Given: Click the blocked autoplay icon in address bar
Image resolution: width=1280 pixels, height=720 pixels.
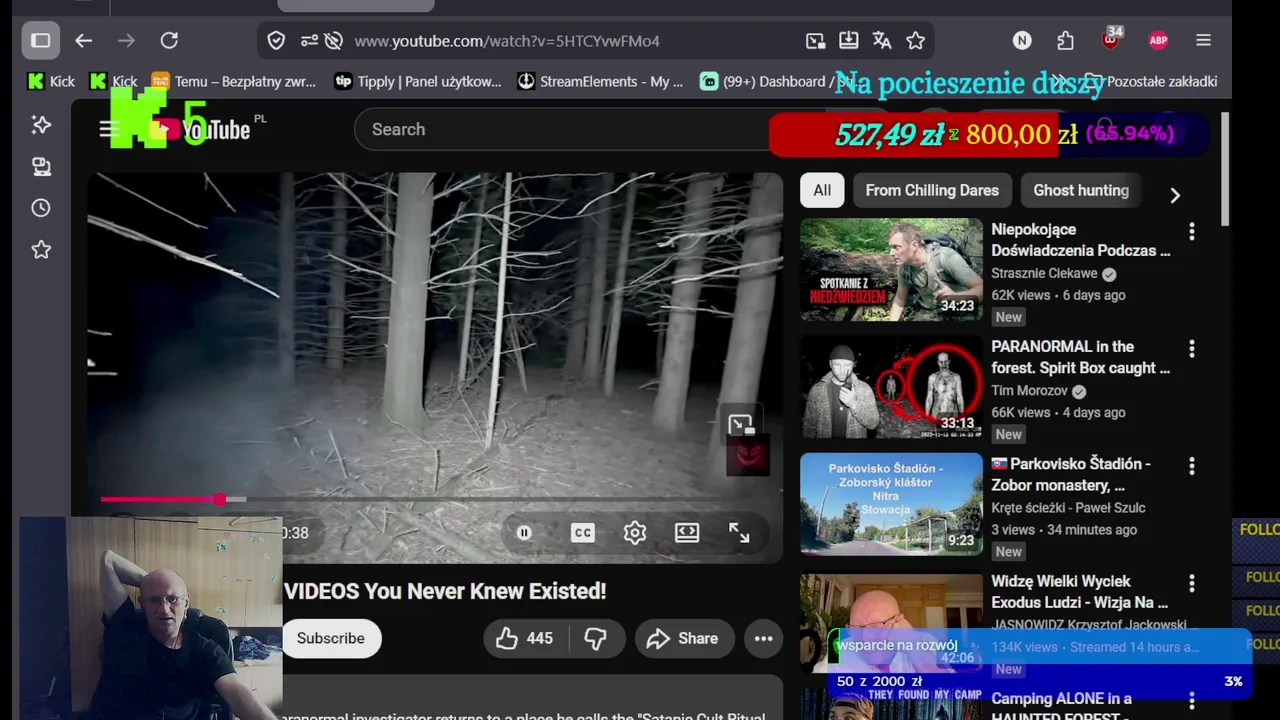Looking at the screenshot, I should click(x=334, y=41).
